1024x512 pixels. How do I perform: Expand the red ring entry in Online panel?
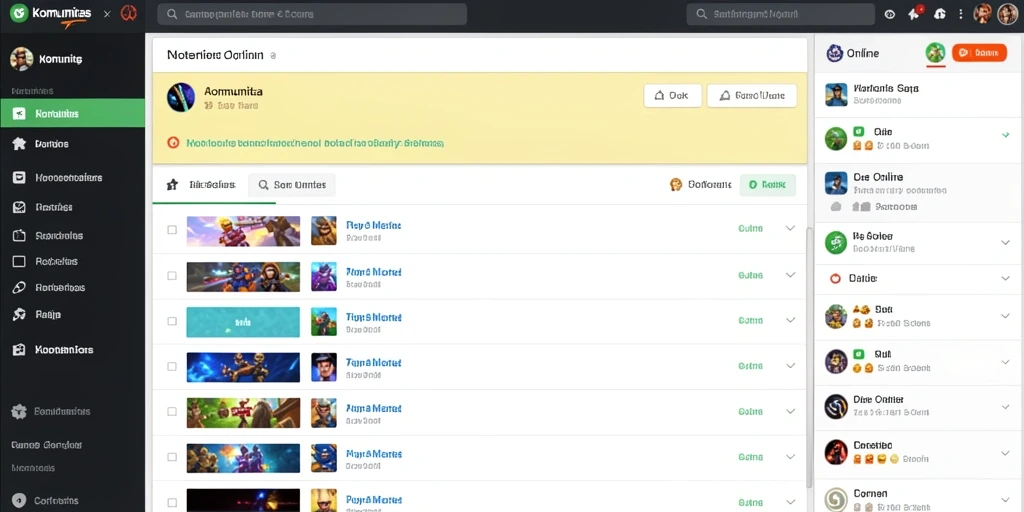(x=1006, y=278)
